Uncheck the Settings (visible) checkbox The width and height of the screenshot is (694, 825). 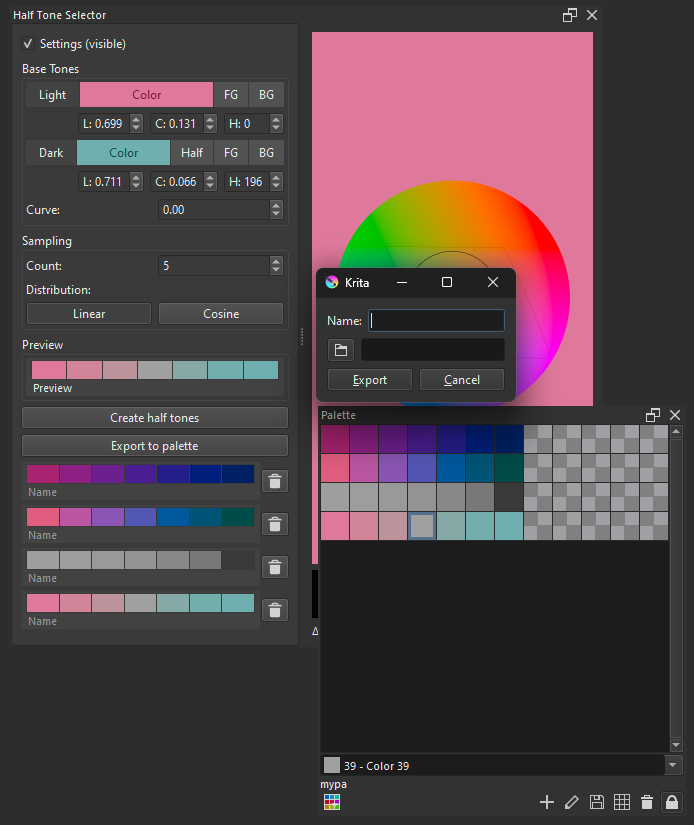(x=28, y=44)
